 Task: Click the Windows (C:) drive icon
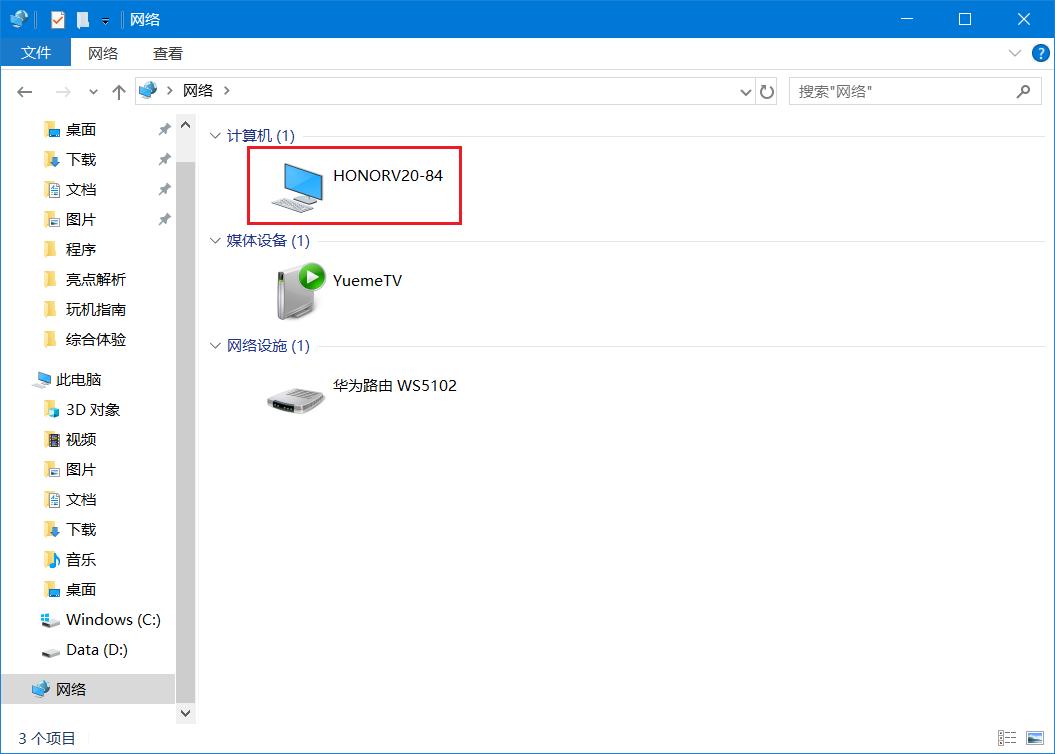click(x=50, y=620)
